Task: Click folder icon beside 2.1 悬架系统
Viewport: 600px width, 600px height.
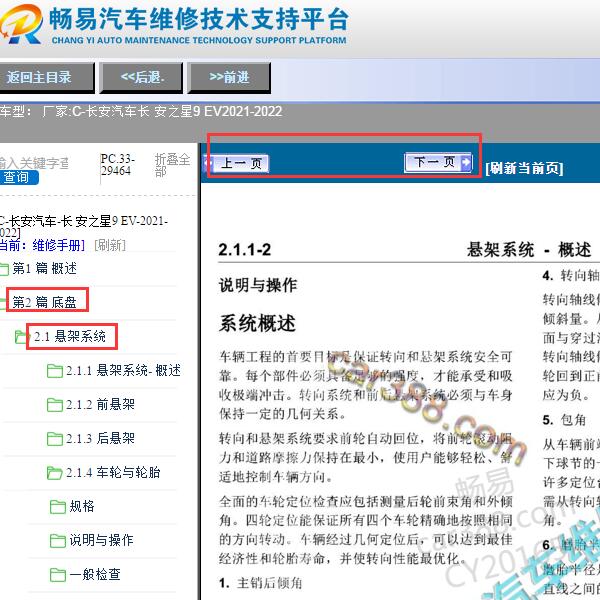Action: (22, 337)
